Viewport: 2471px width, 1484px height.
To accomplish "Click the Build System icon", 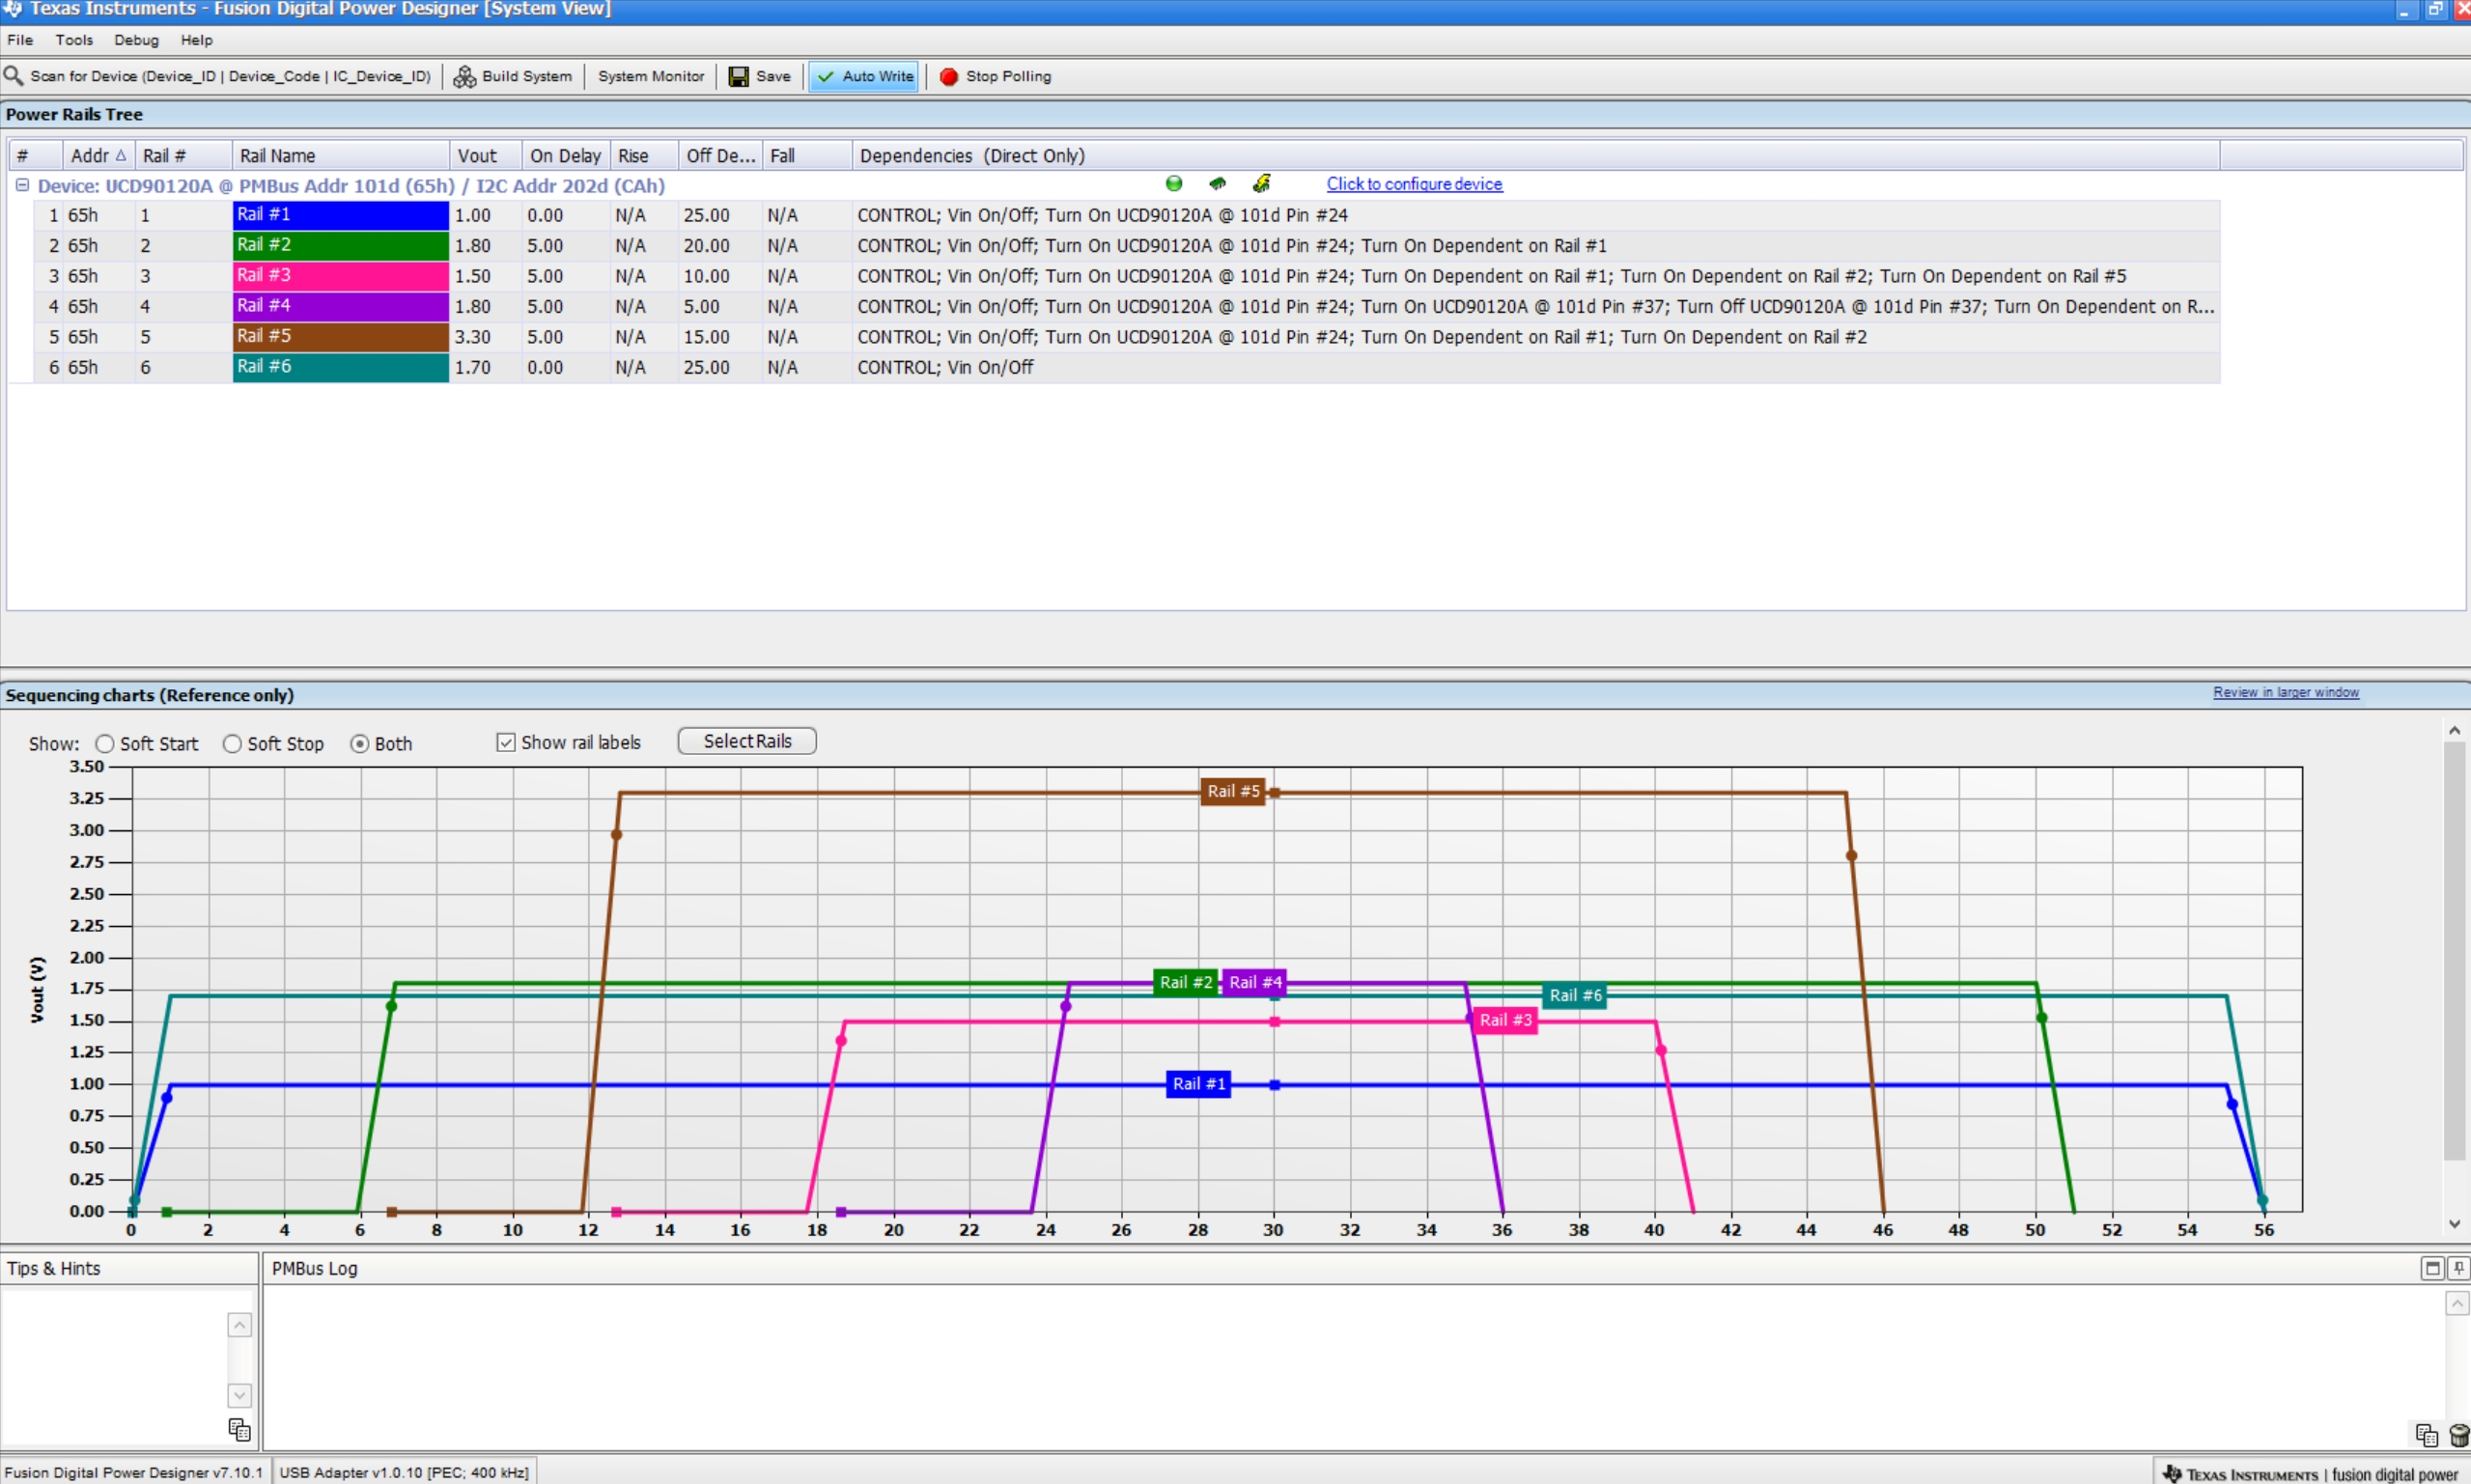I will click(465, 77).
